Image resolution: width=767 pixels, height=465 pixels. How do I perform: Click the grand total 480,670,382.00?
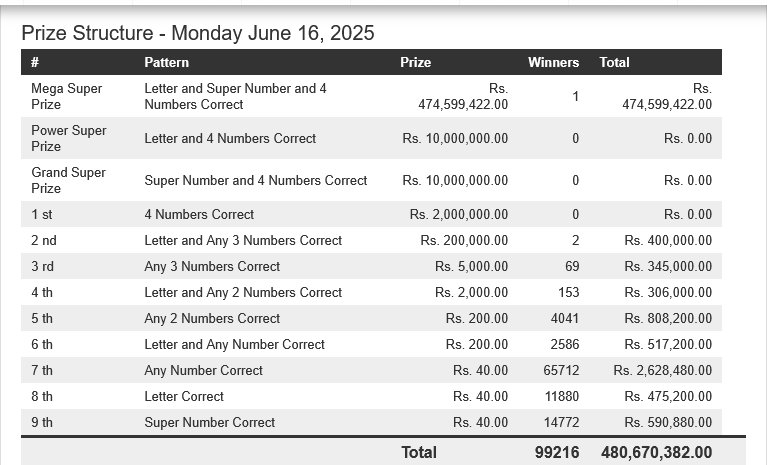click(656, 452)
